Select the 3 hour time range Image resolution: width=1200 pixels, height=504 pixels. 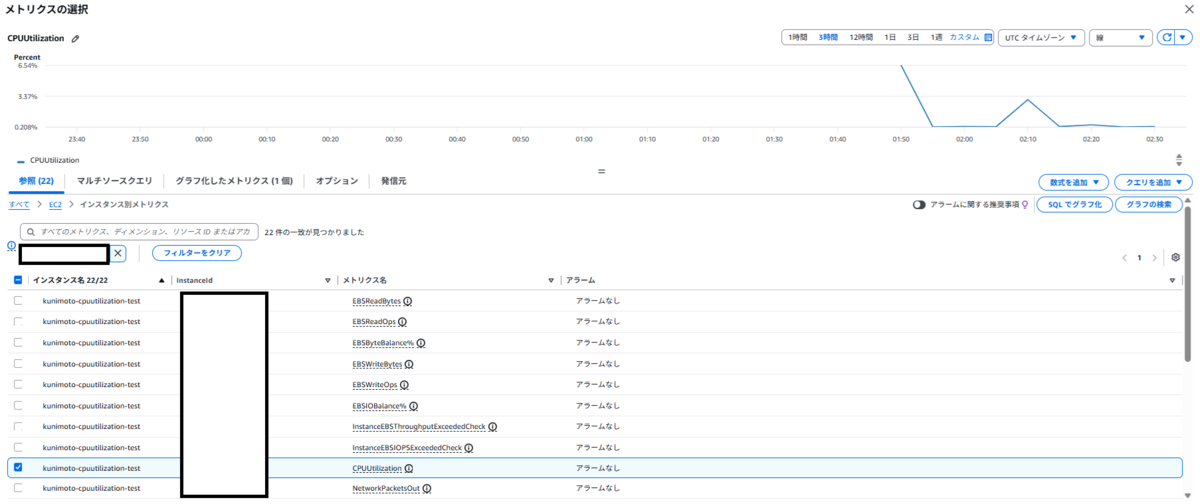tap(828, 37)
